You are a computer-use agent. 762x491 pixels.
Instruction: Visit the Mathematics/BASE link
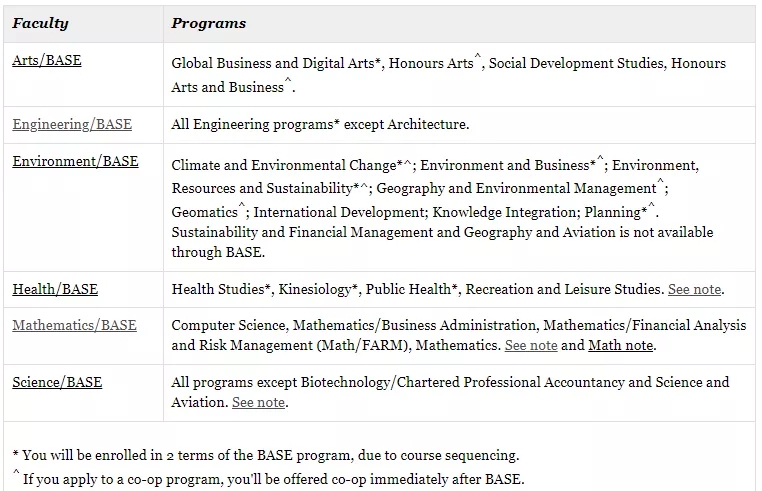coord(74,325)
